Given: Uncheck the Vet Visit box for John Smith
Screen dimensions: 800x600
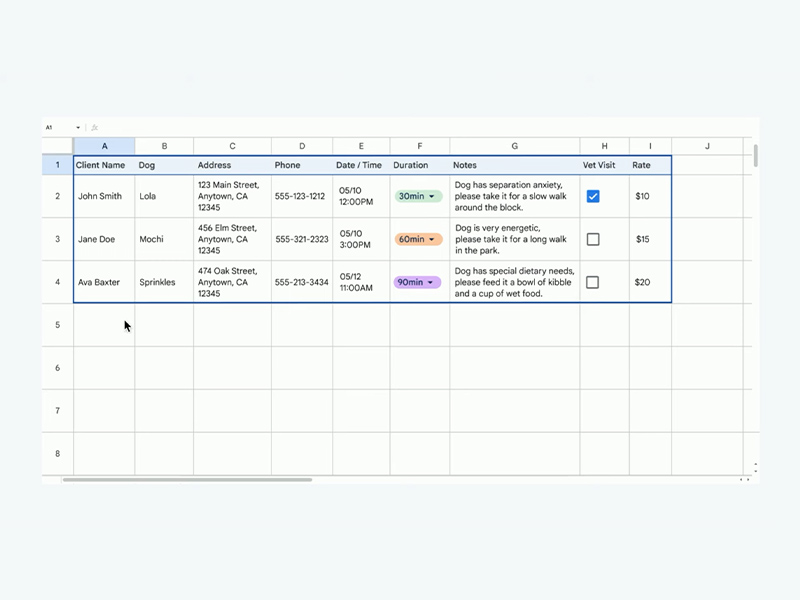Looking at the screenshot, I should (x=593, y=196).
